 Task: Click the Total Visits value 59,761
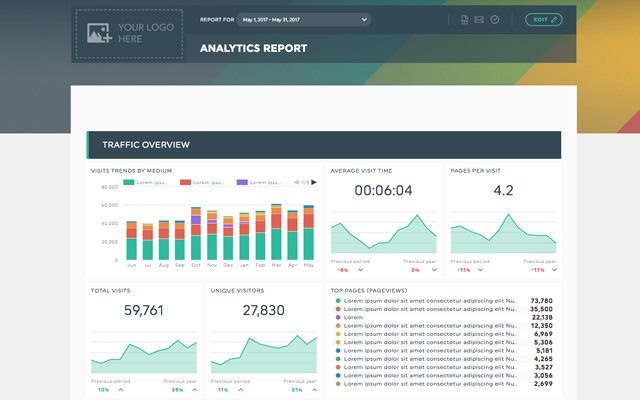(144, 310)
